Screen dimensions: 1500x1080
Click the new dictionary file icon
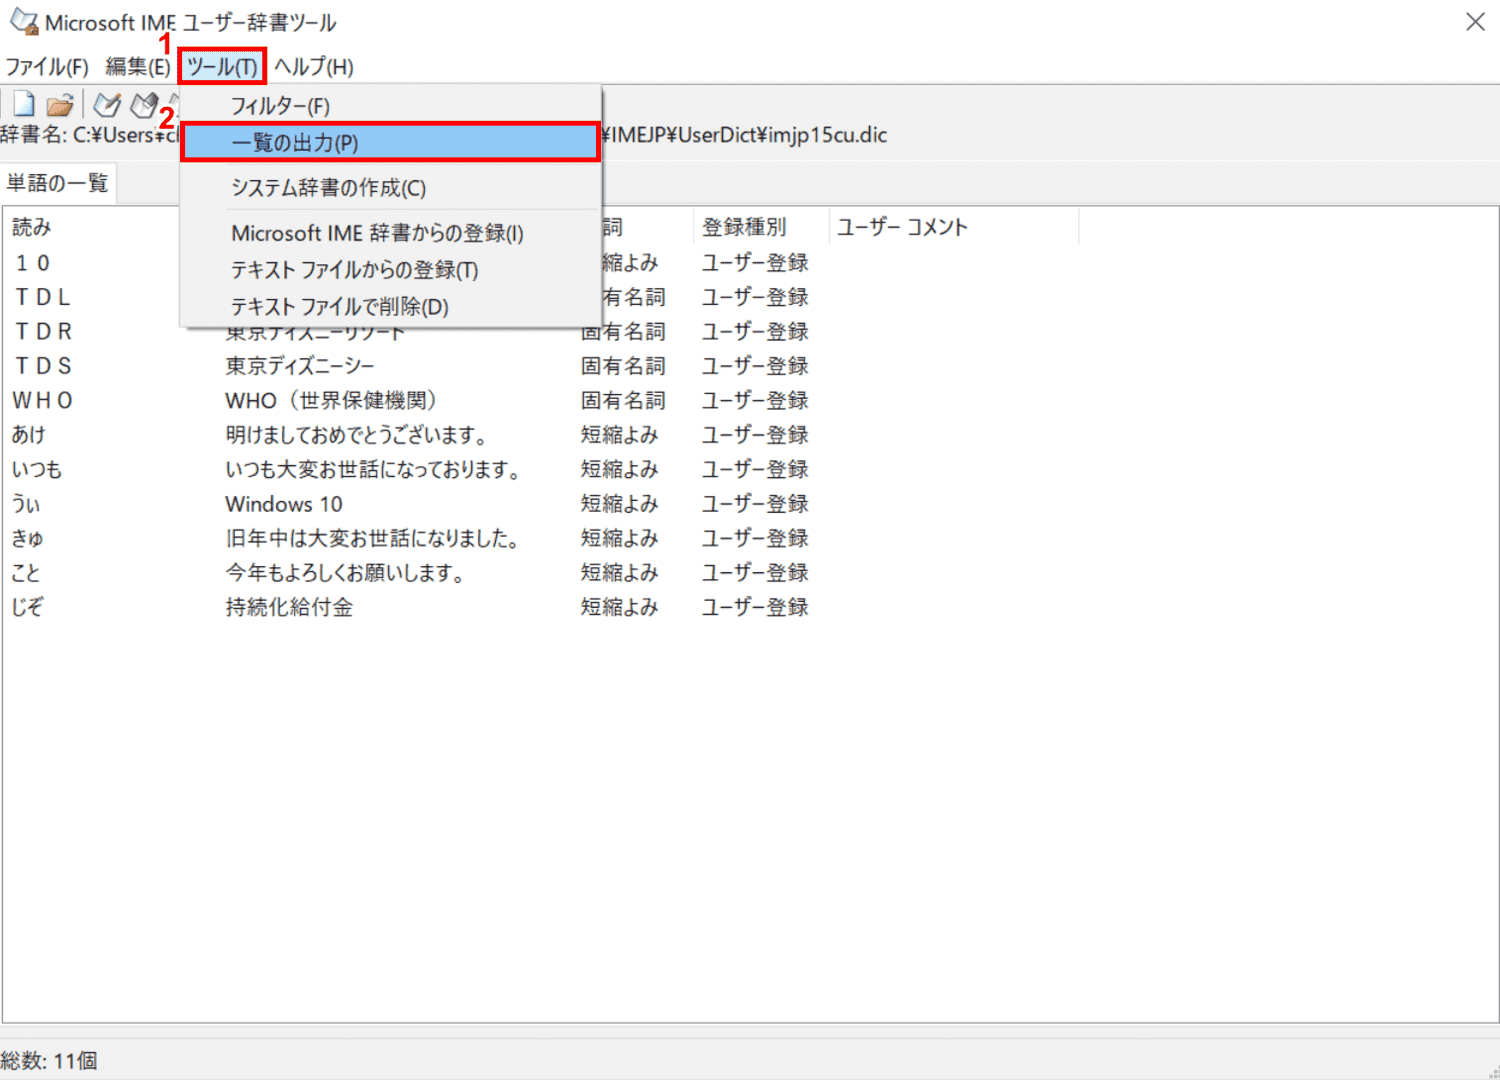pos(23,104)
